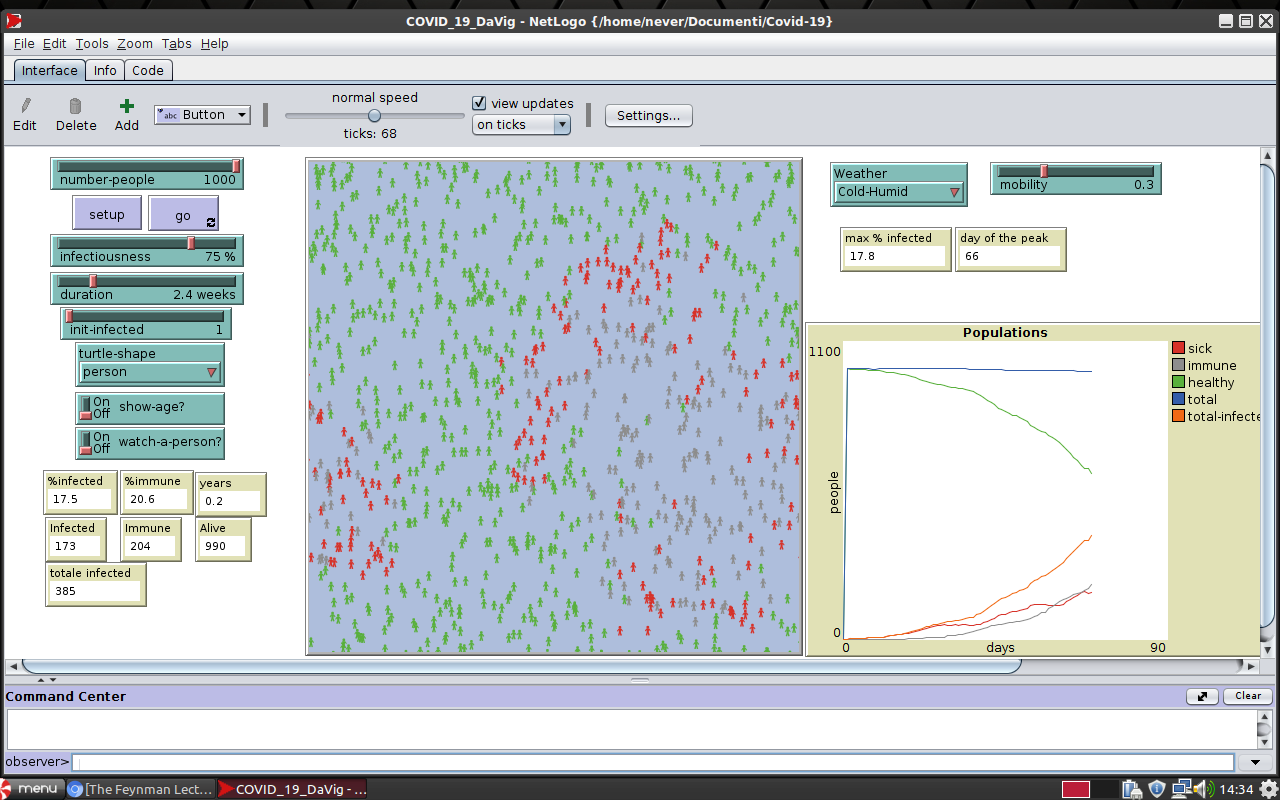Open the turtle-shape chooser dropdown
Viewport: 1280px width, 800px height.
(149, 372)
